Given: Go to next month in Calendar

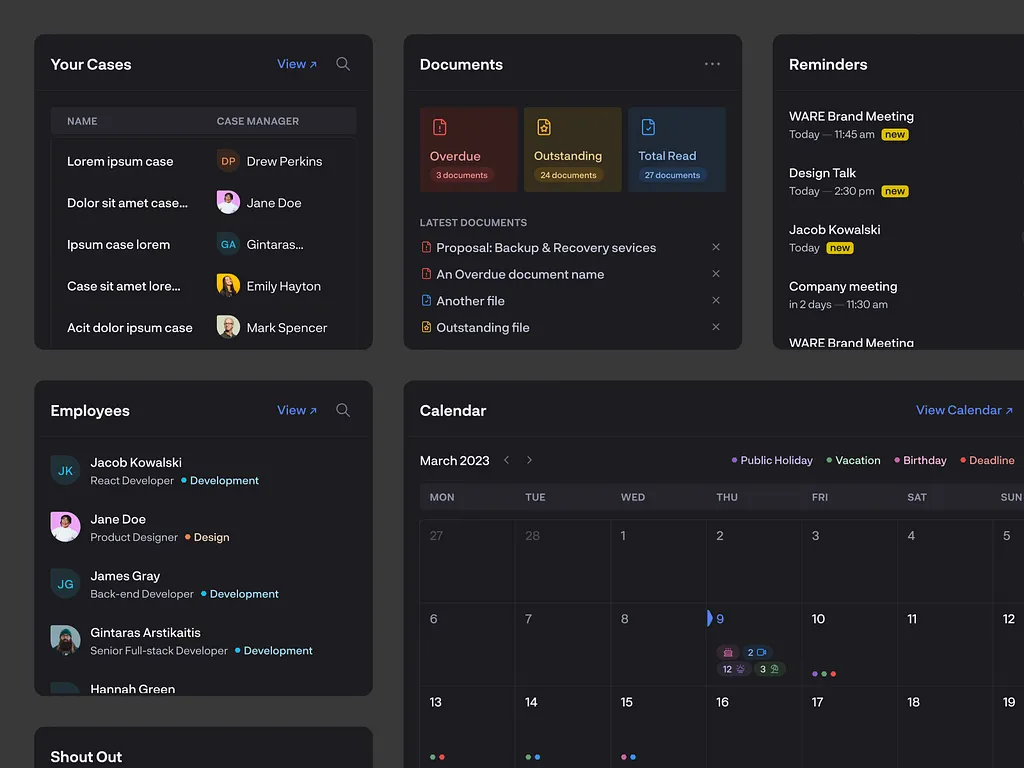Looking at the screenshot, I should coord(529,460).
